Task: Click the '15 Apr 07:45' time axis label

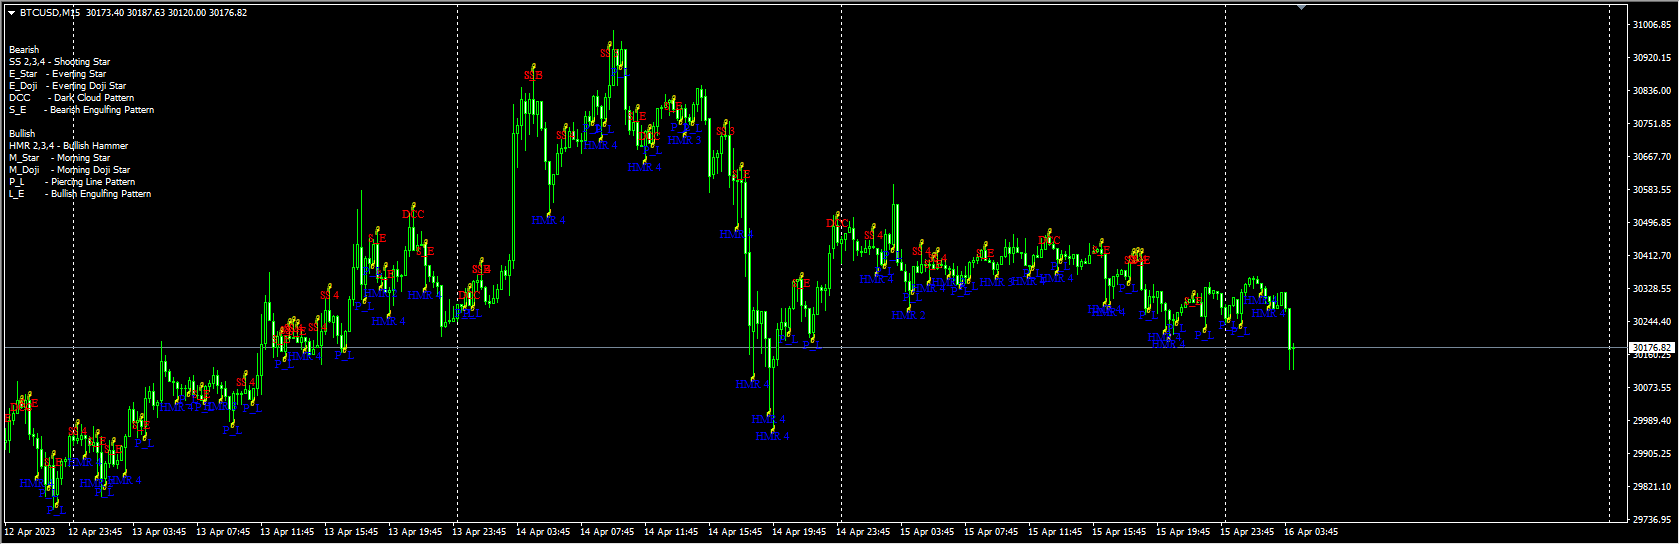Action: click(x=991, y=532)
